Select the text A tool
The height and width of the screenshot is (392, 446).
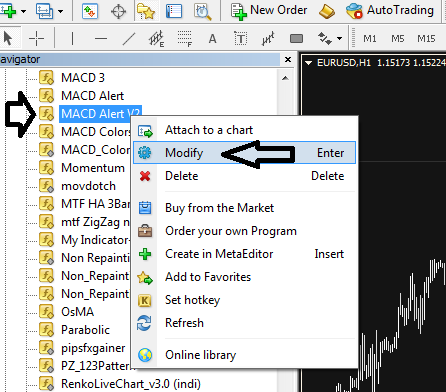pos(212,39)
